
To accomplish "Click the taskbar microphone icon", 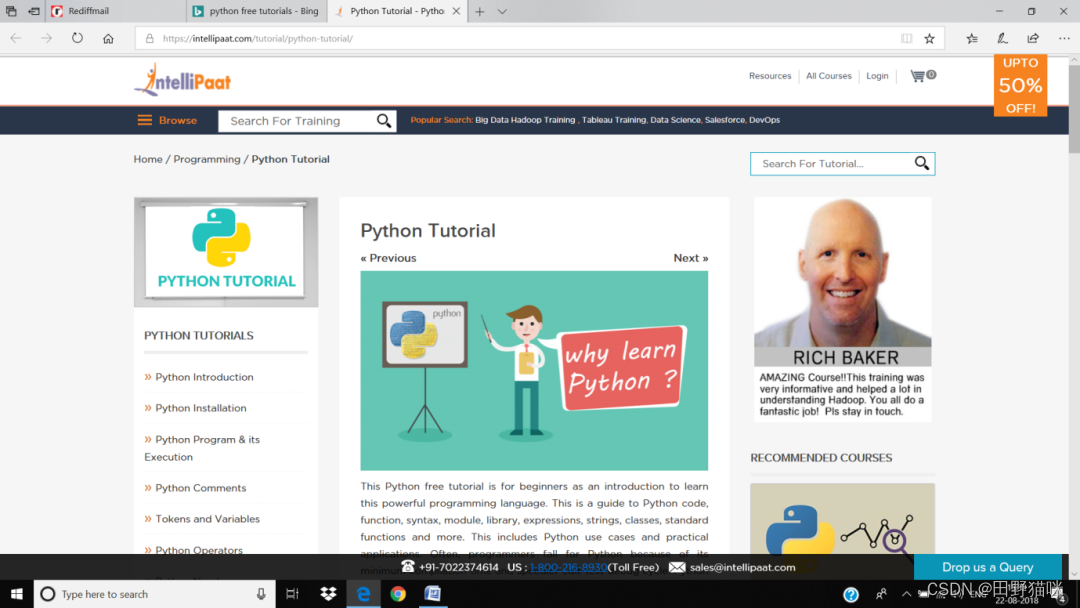I will (261, 594).
